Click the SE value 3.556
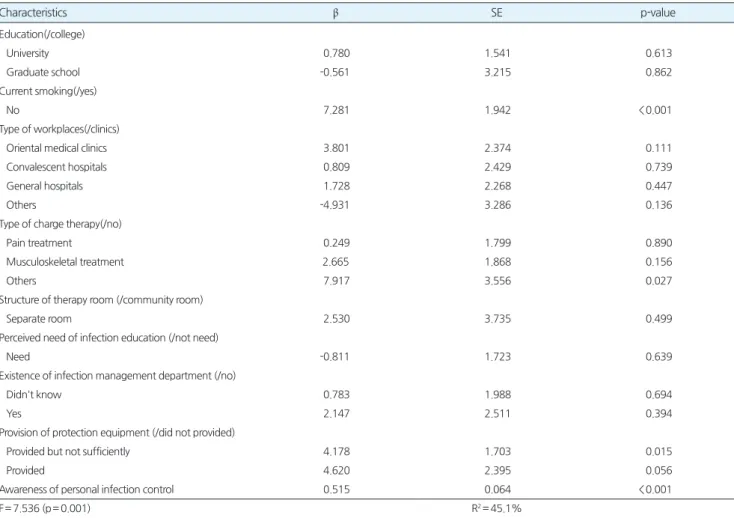 498,281
